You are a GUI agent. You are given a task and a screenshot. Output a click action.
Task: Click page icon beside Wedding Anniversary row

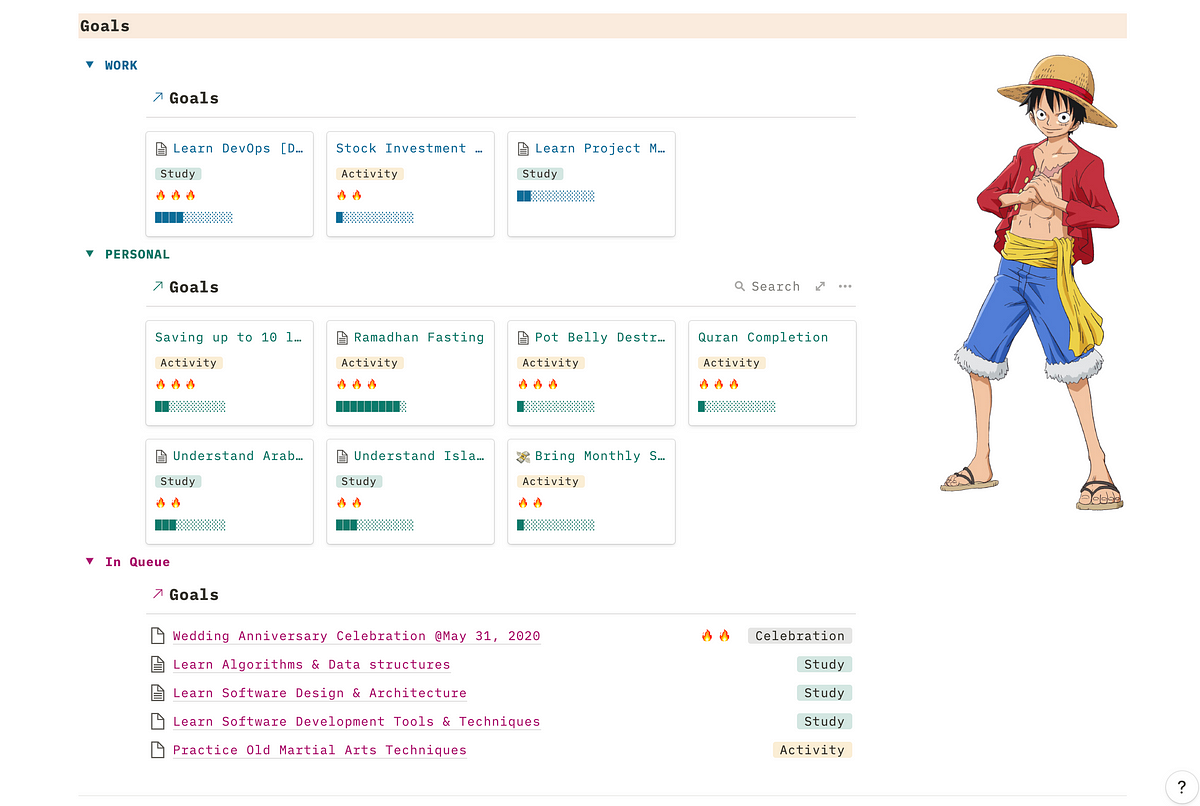point(156,636)
